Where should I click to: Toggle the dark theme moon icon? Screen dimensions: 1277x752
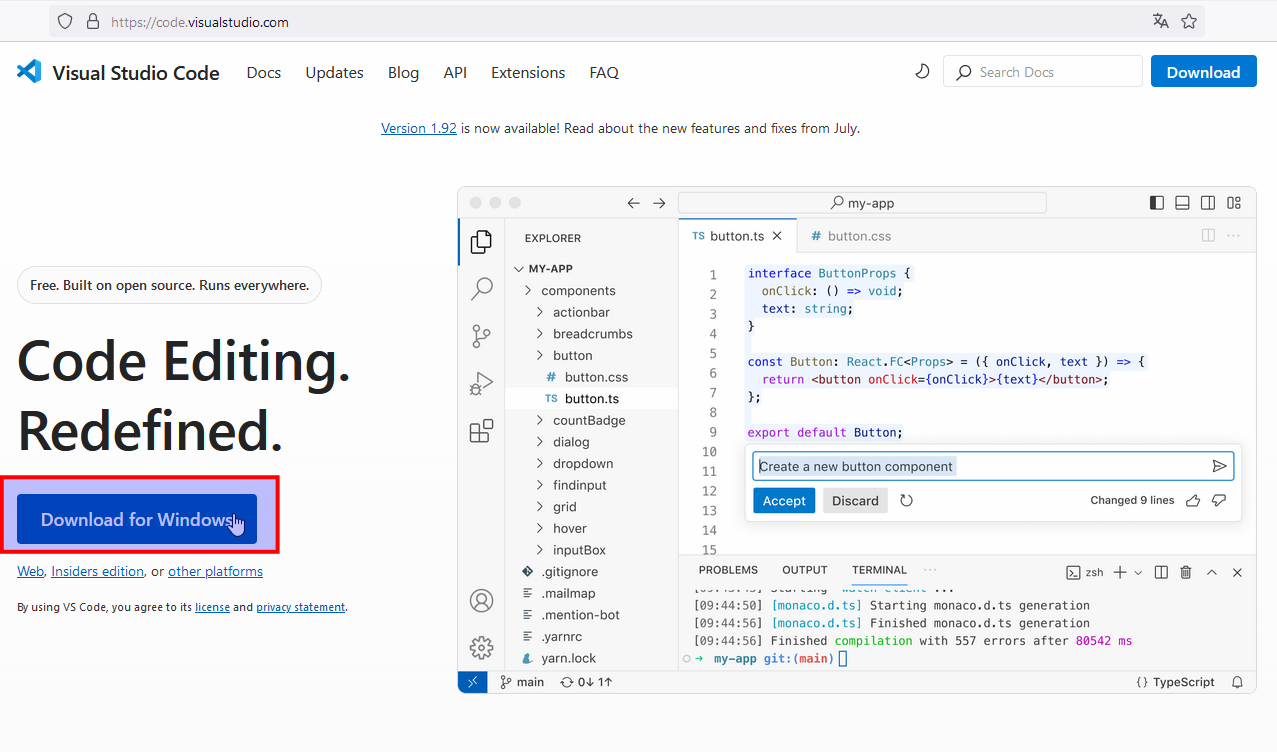pyautogui.click(x=922, y=72)
